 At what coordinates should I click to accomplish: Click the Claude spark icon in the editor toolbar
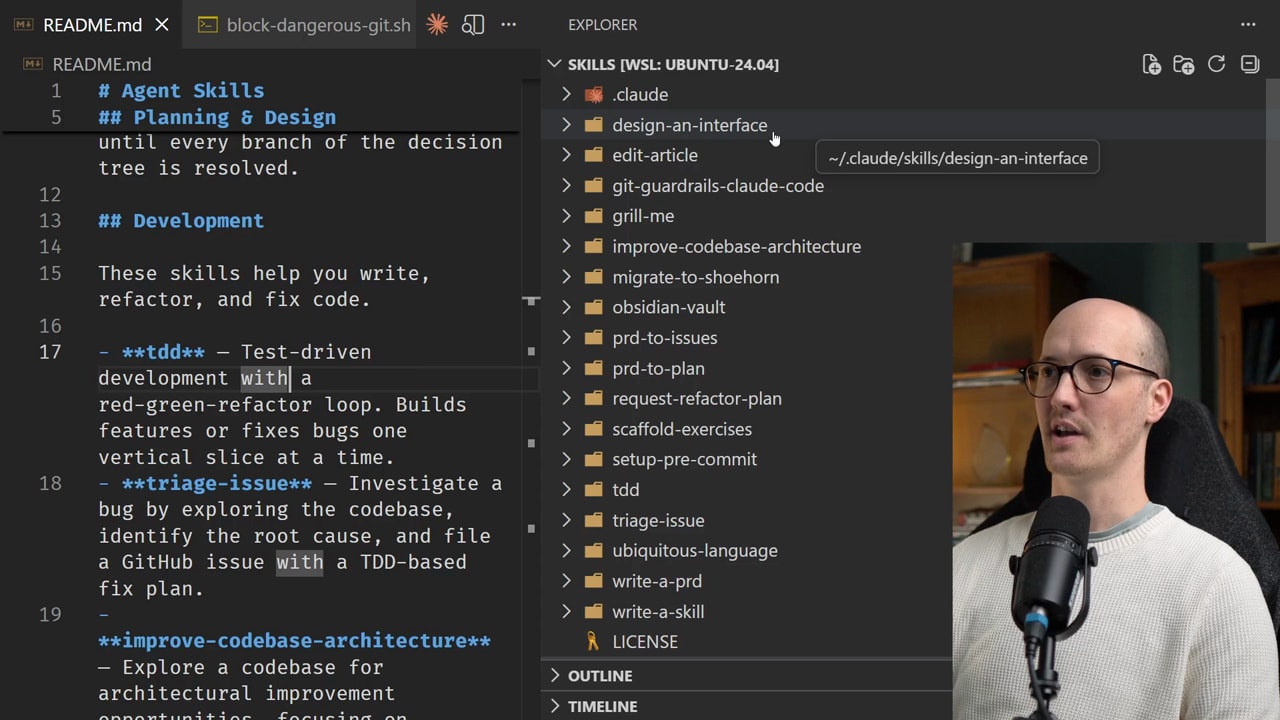tap(437, 25)
